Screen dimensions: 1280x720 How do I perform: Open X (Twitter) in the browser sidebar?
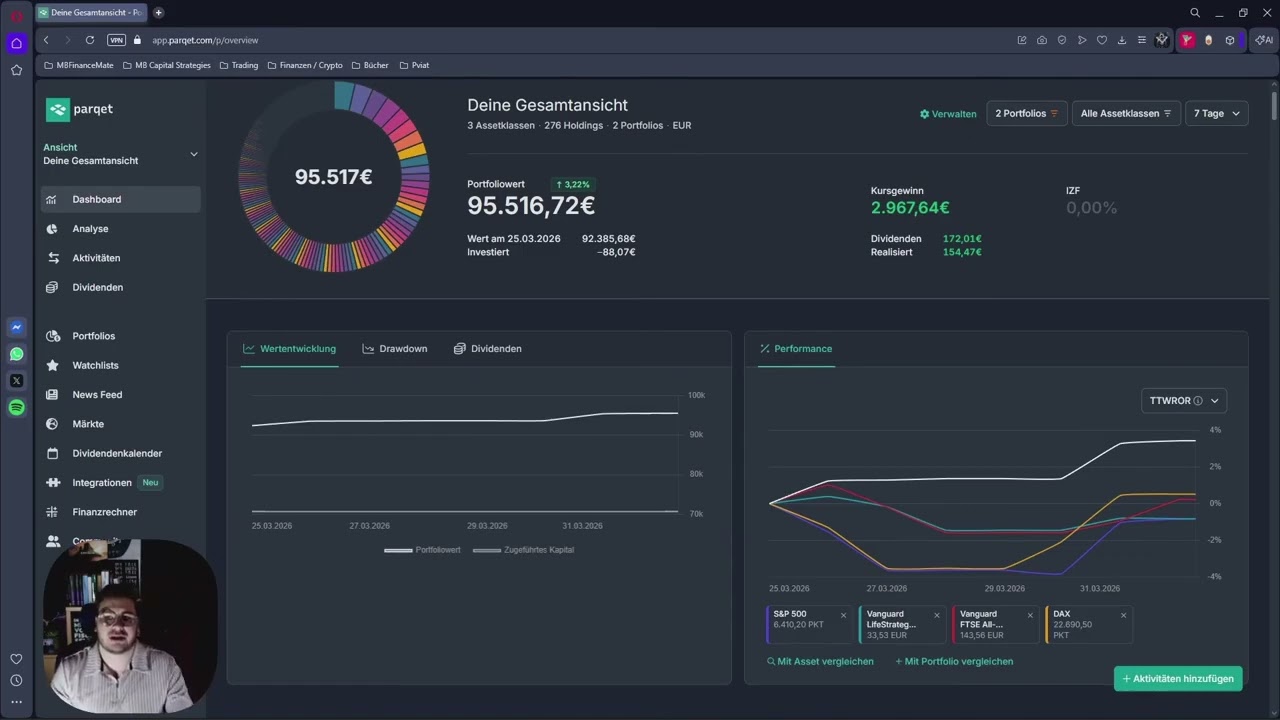[16, 381]
